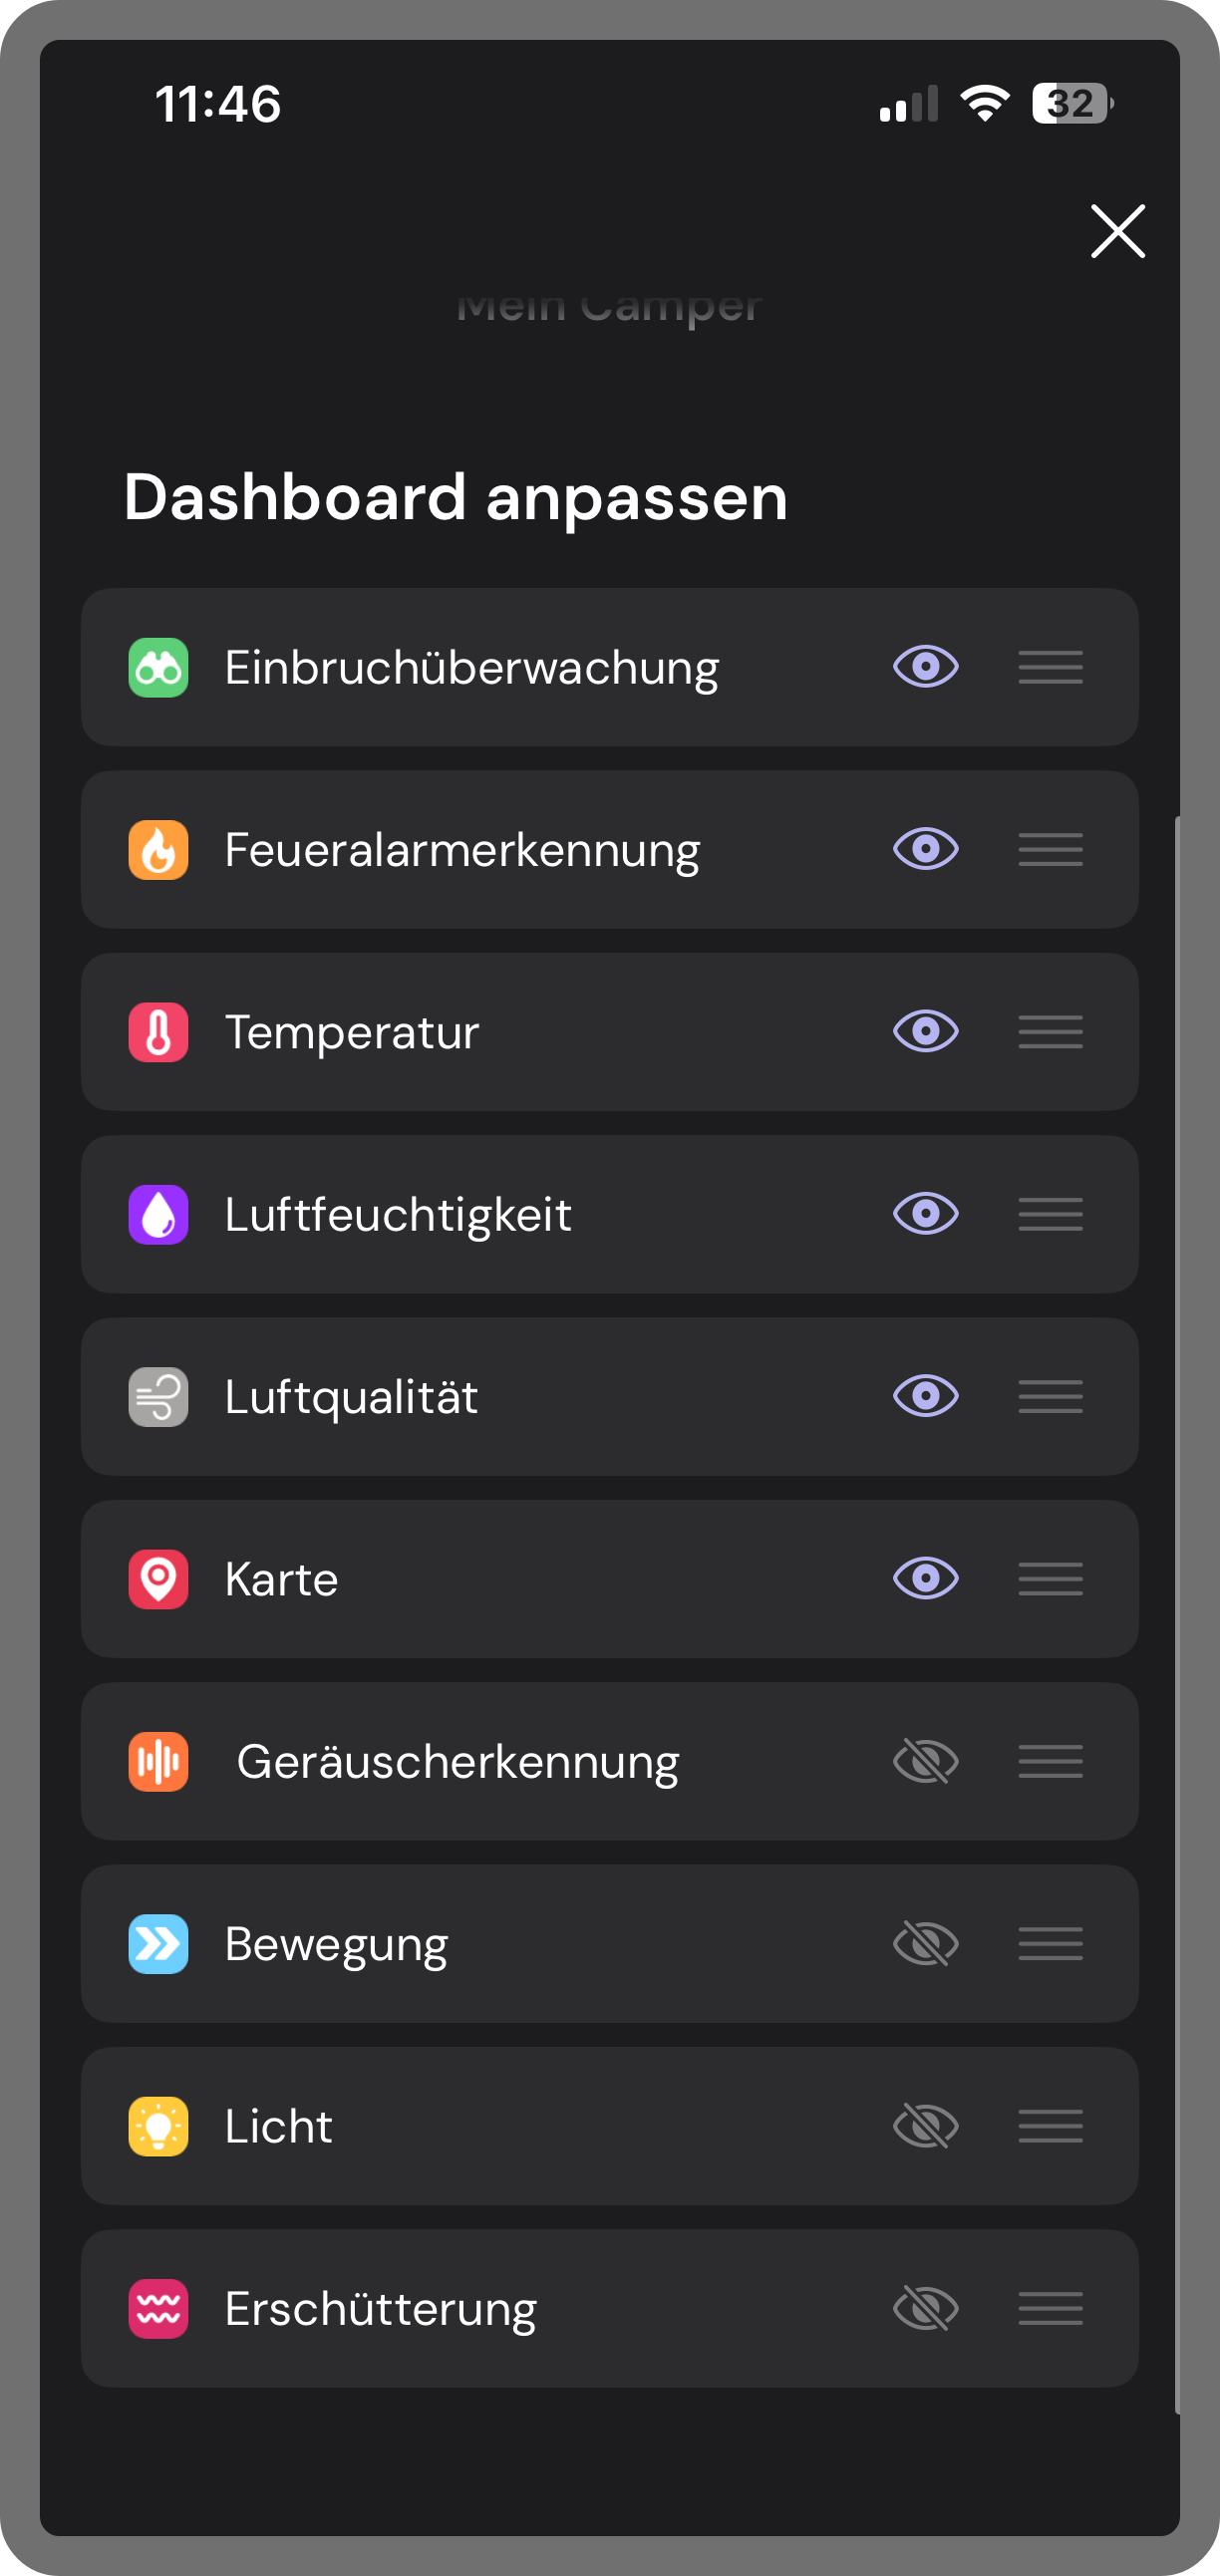Toggle visibility of the Karte widget
The width and height of the screenshot is (1220, 2576).
pyautogui.click(x=926, y=1579)
